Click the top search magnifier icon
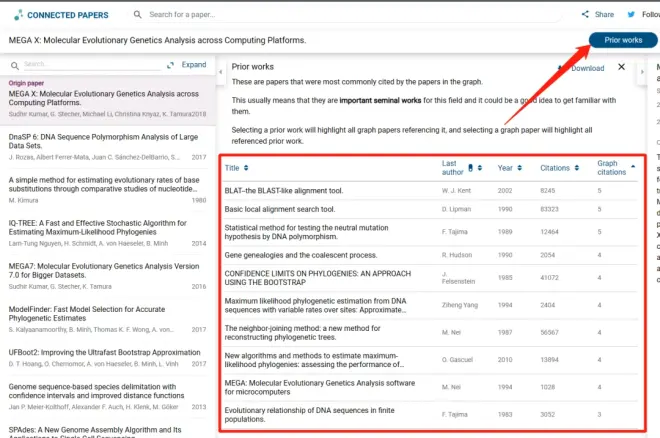This screenshot has width=660, height=438. pos(138,15)
